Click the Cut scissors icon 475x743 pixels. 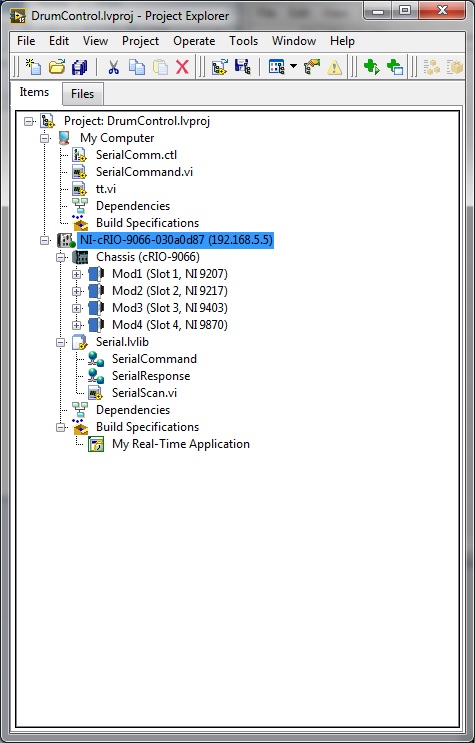click(x=113, y=67)
